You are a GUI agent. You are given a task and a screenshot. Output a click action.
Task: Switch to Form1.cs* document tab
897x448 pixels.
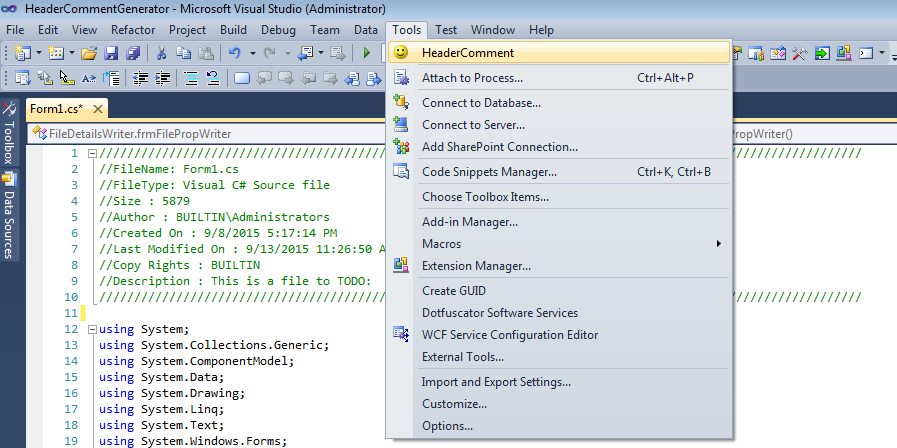pos(57,109)
